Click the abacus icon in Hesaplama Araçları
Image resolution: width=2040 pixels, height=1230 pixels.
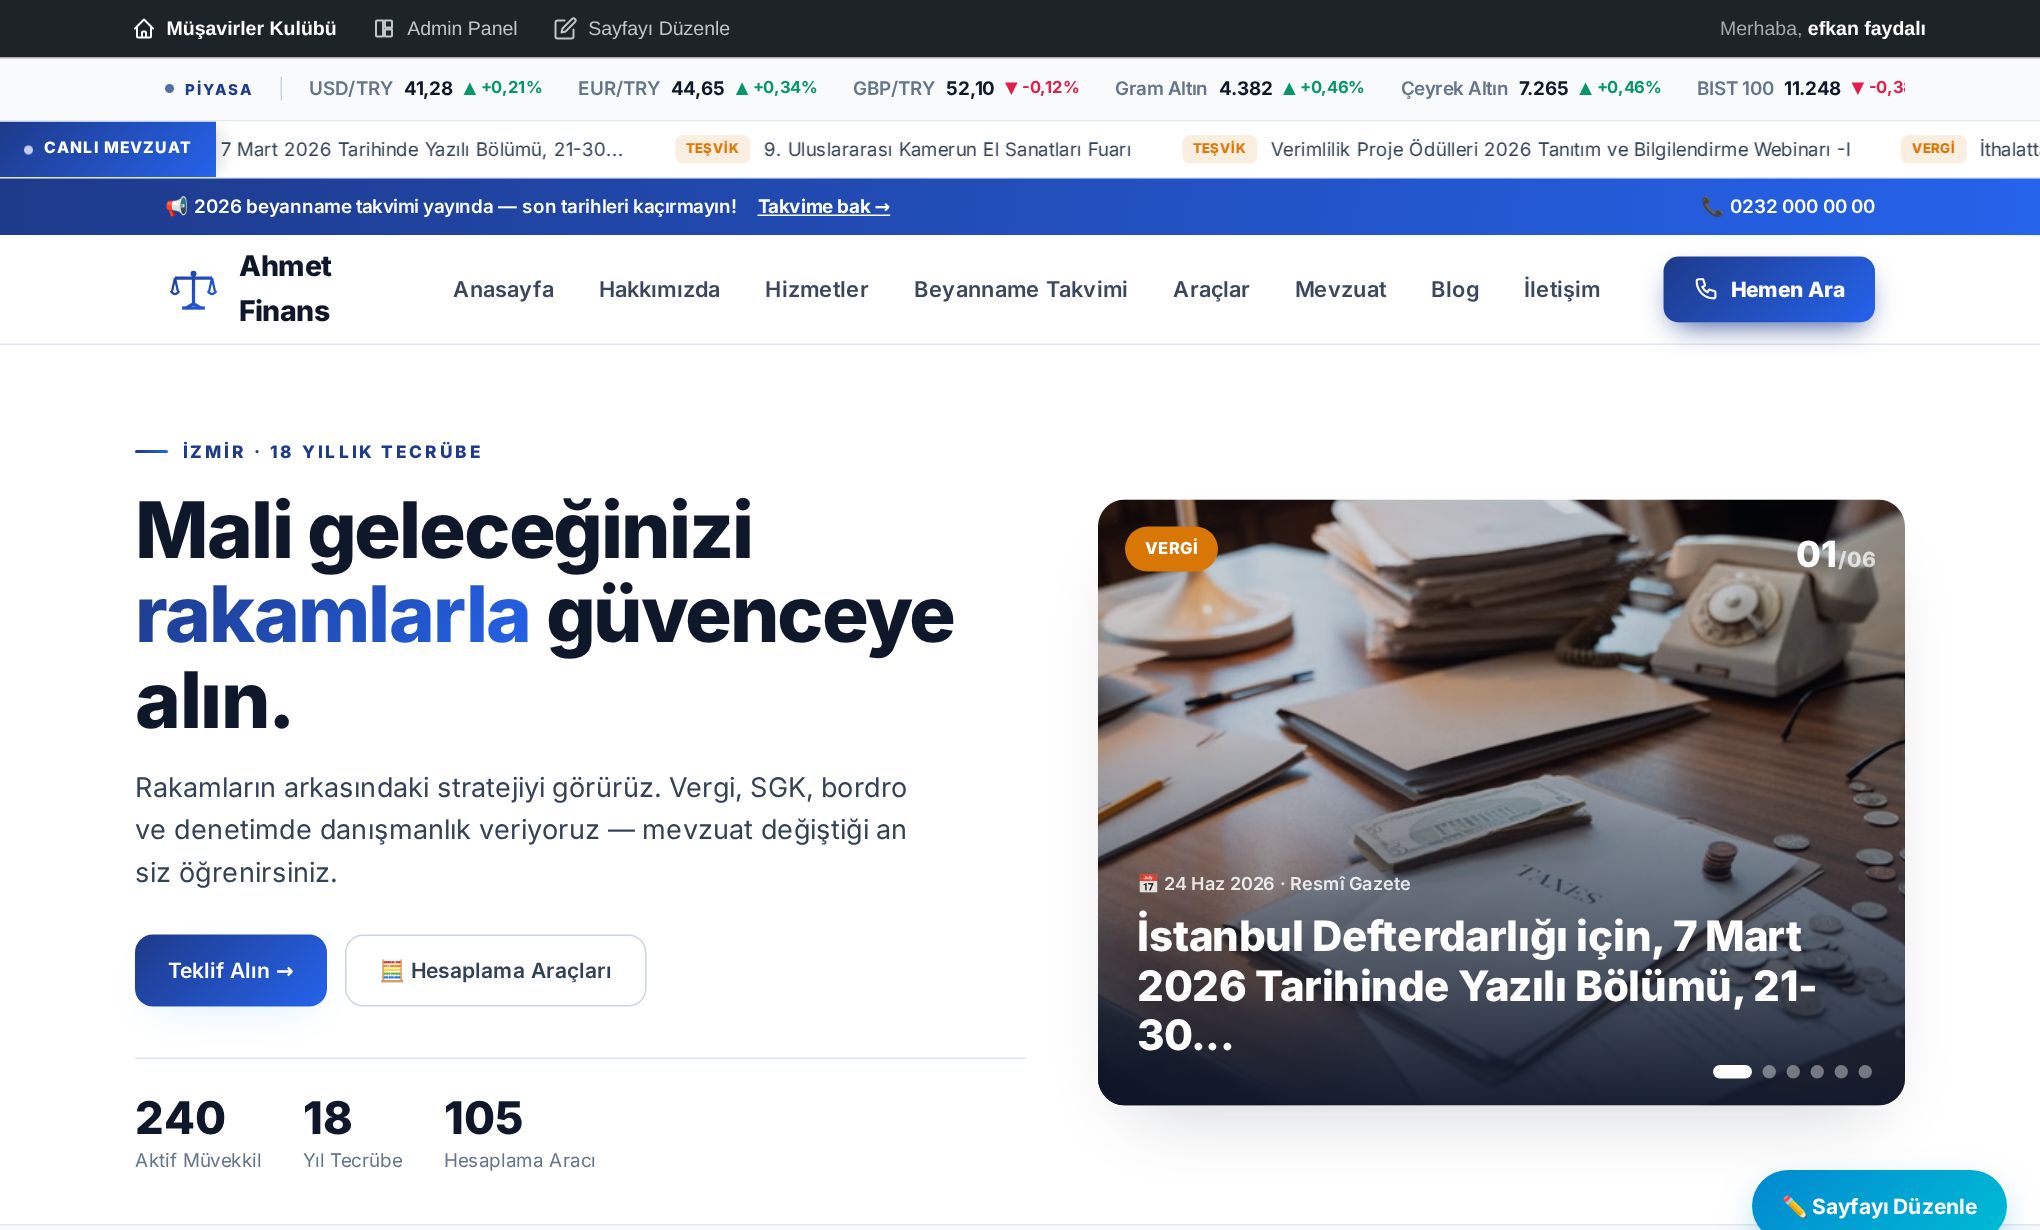coord(392,970)
